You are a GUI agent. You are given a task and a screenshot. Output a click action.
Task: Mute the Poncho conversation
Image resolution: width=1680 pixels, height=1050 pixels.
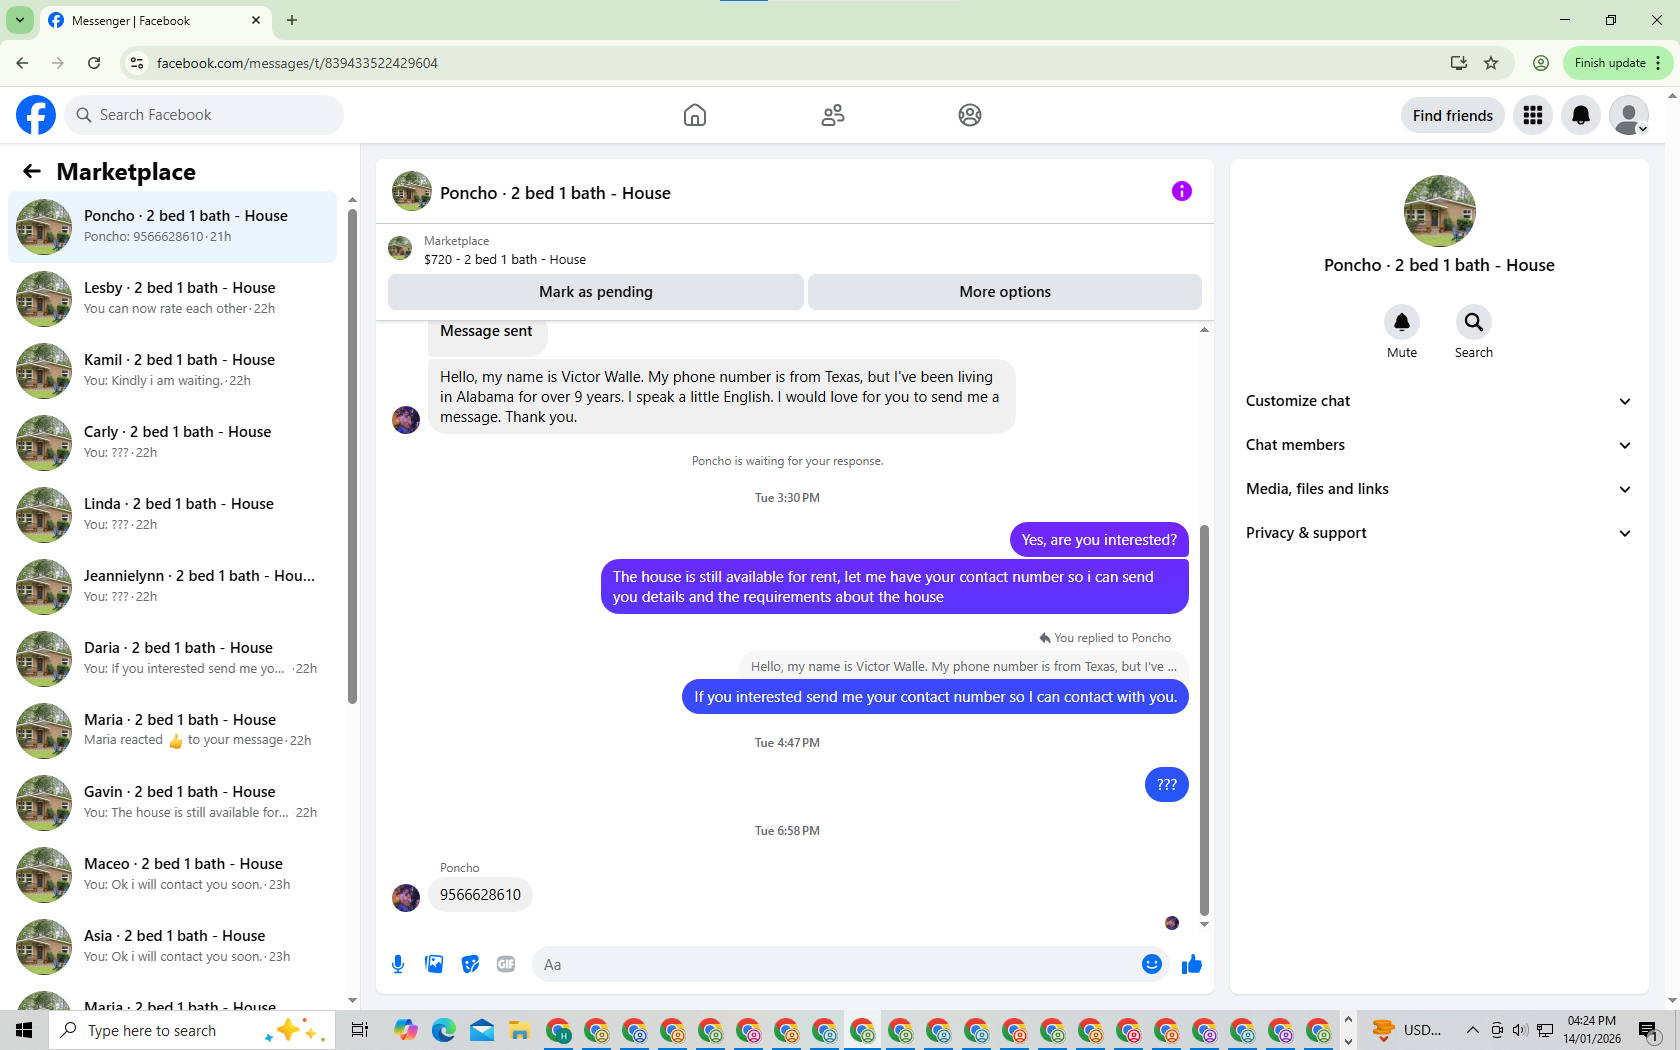[x=1402, y=322]
